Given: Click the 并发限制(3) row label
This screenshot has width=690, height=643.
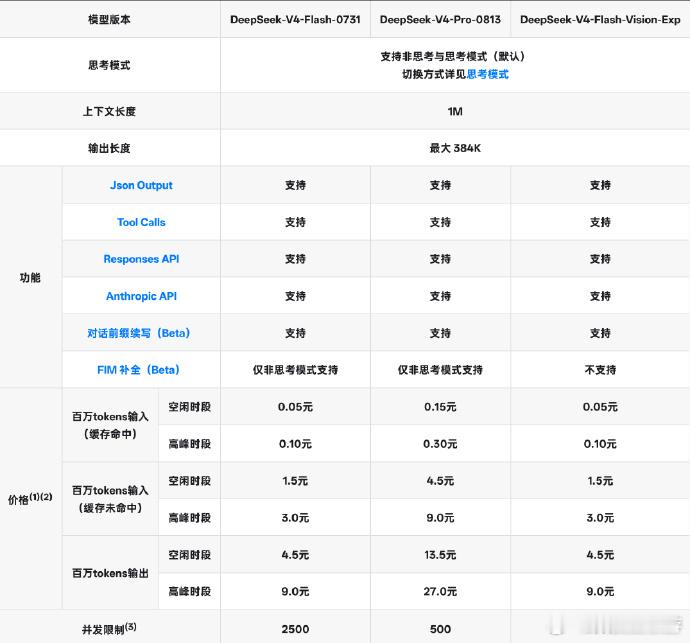Looking at the screenshot, I should click(x=109, y=628).
